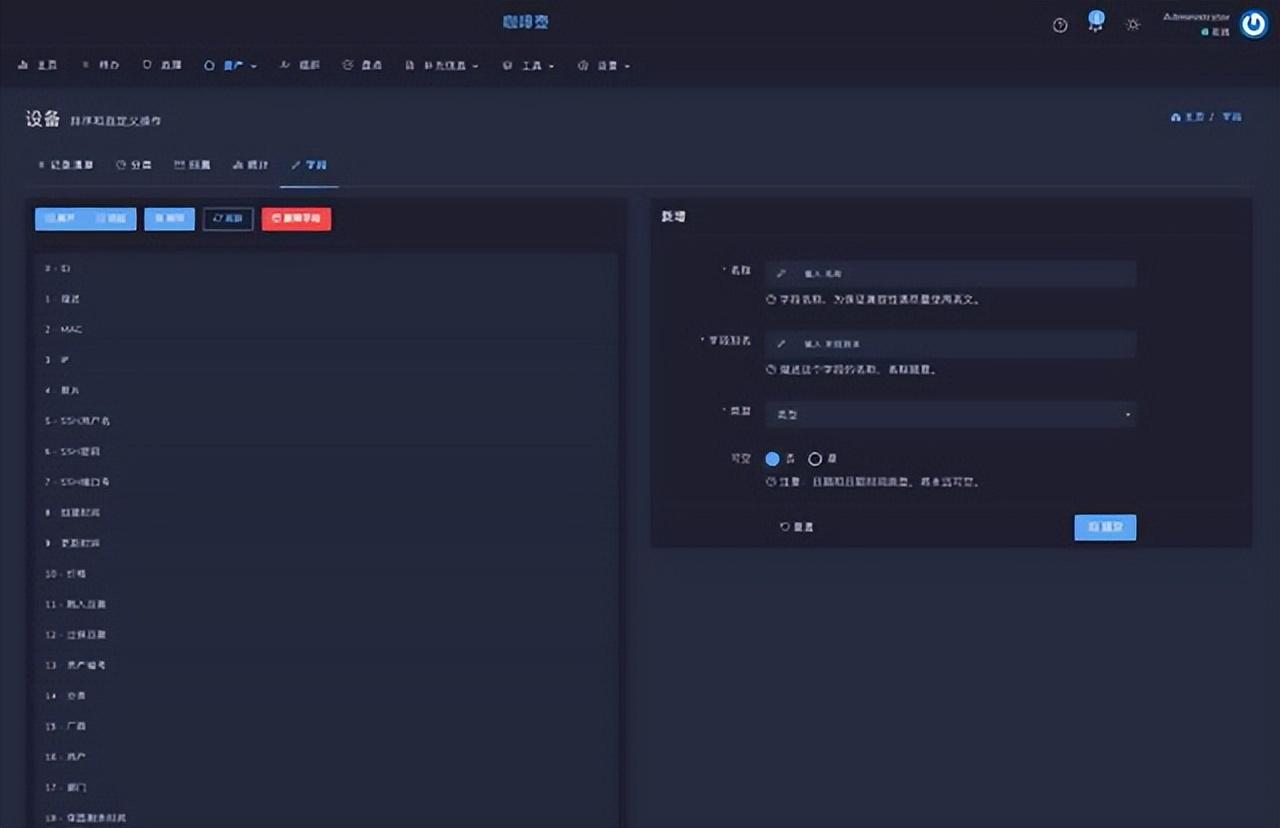
Task: Click the pencil icon in 名称 field
Action: 782,273
